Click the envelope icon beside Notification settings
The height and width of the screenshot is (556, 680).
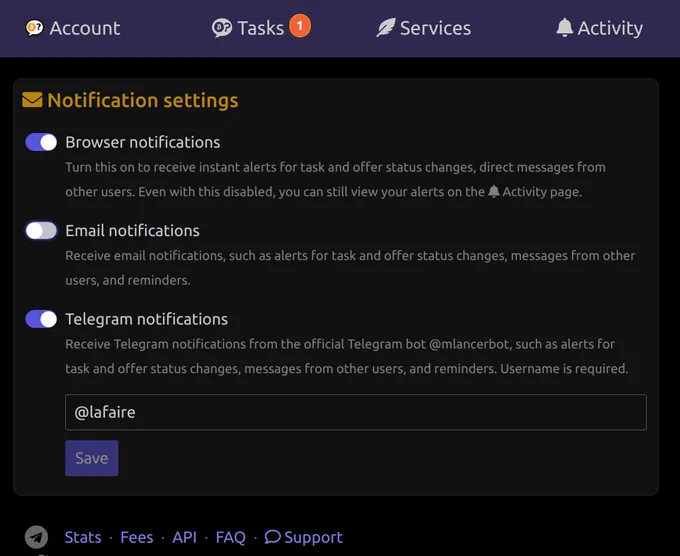click(x=33, y=100)
